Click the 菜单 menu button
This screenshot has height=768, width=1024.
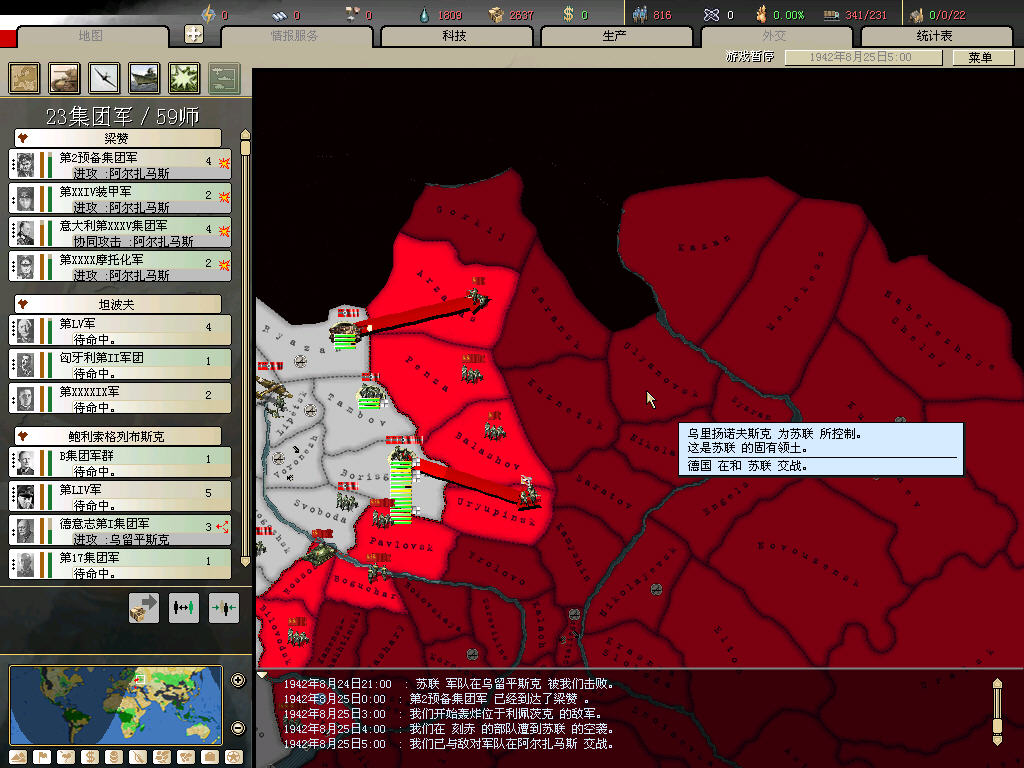coord(980,58)
